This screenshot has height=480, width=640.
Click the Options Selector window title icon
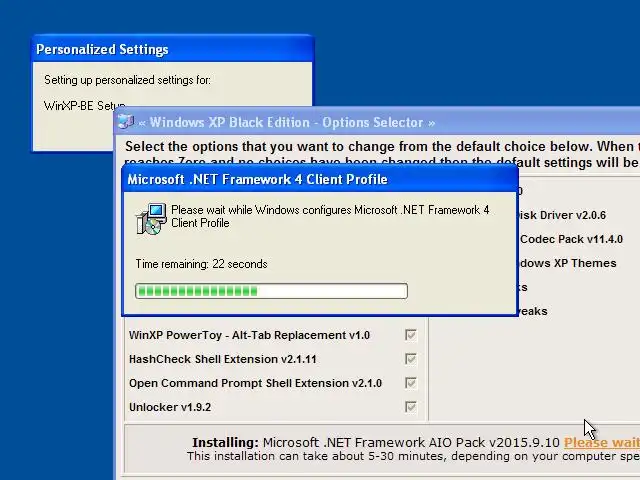(125, 121)
